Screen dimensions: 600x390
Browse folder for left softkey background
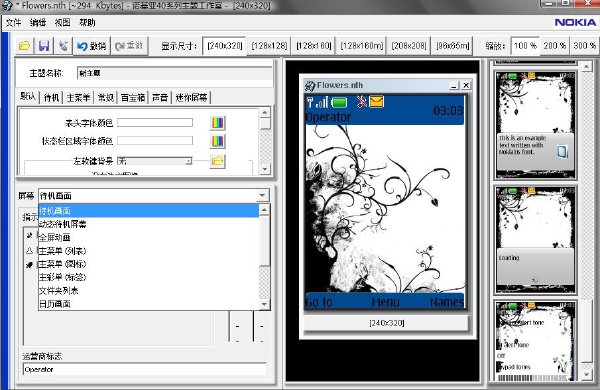217,161
